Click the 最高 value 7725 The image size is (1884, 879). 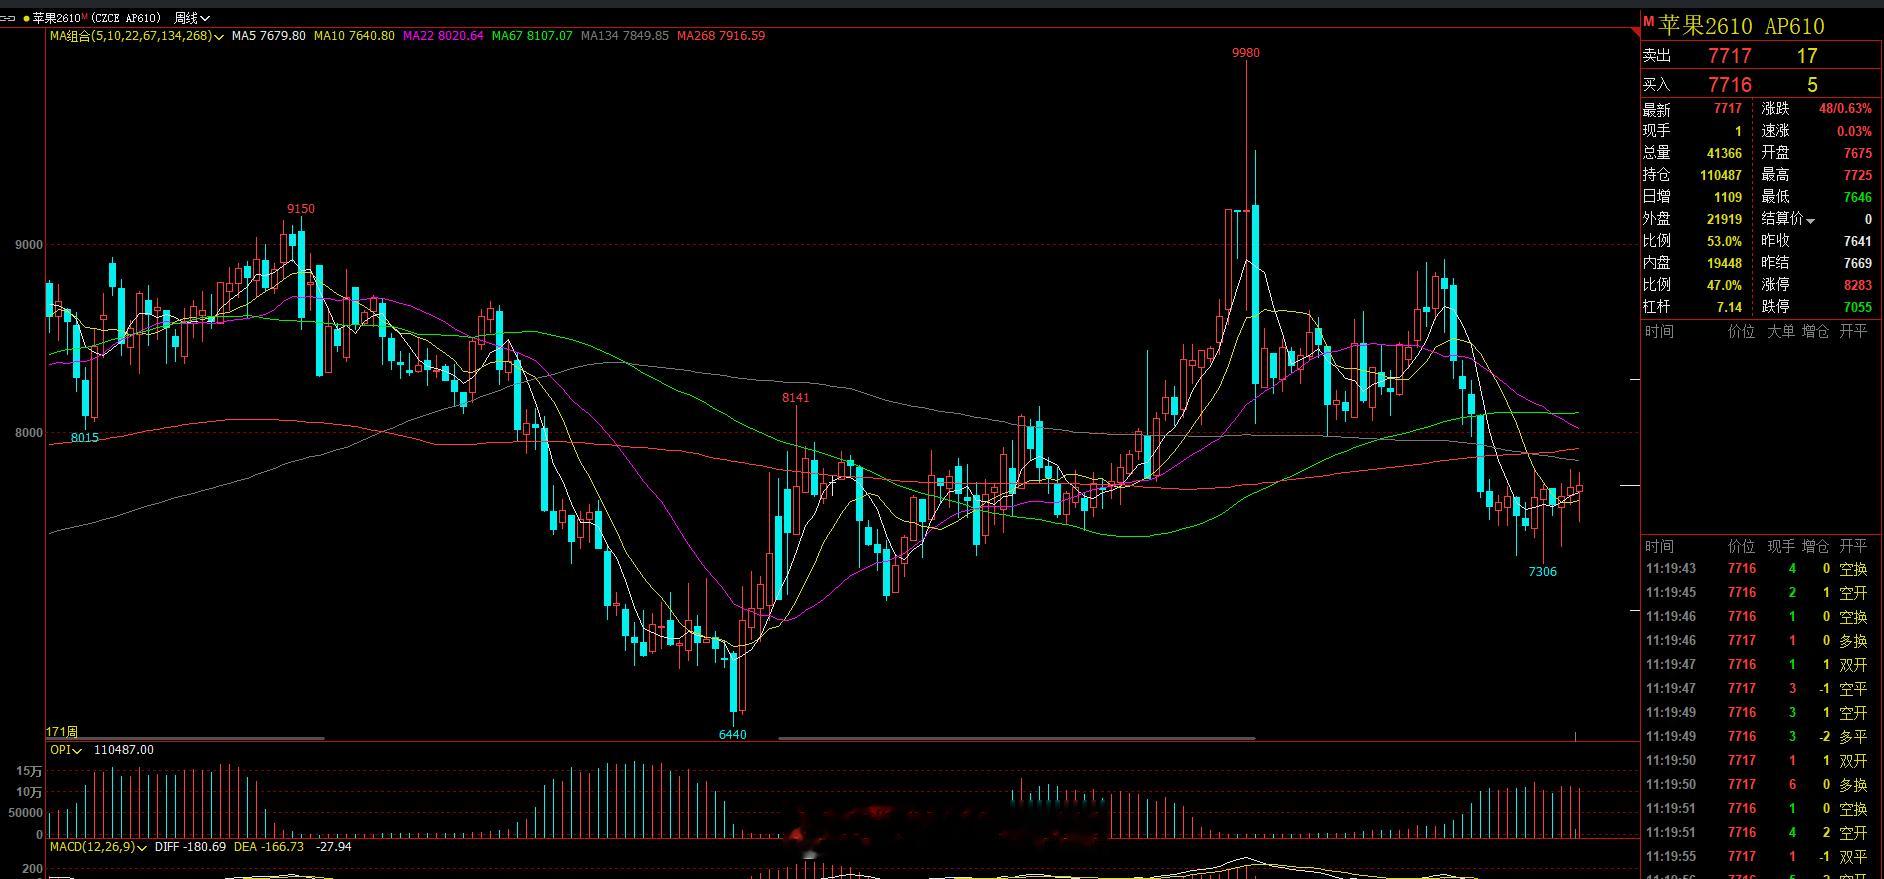[1858, 176]
